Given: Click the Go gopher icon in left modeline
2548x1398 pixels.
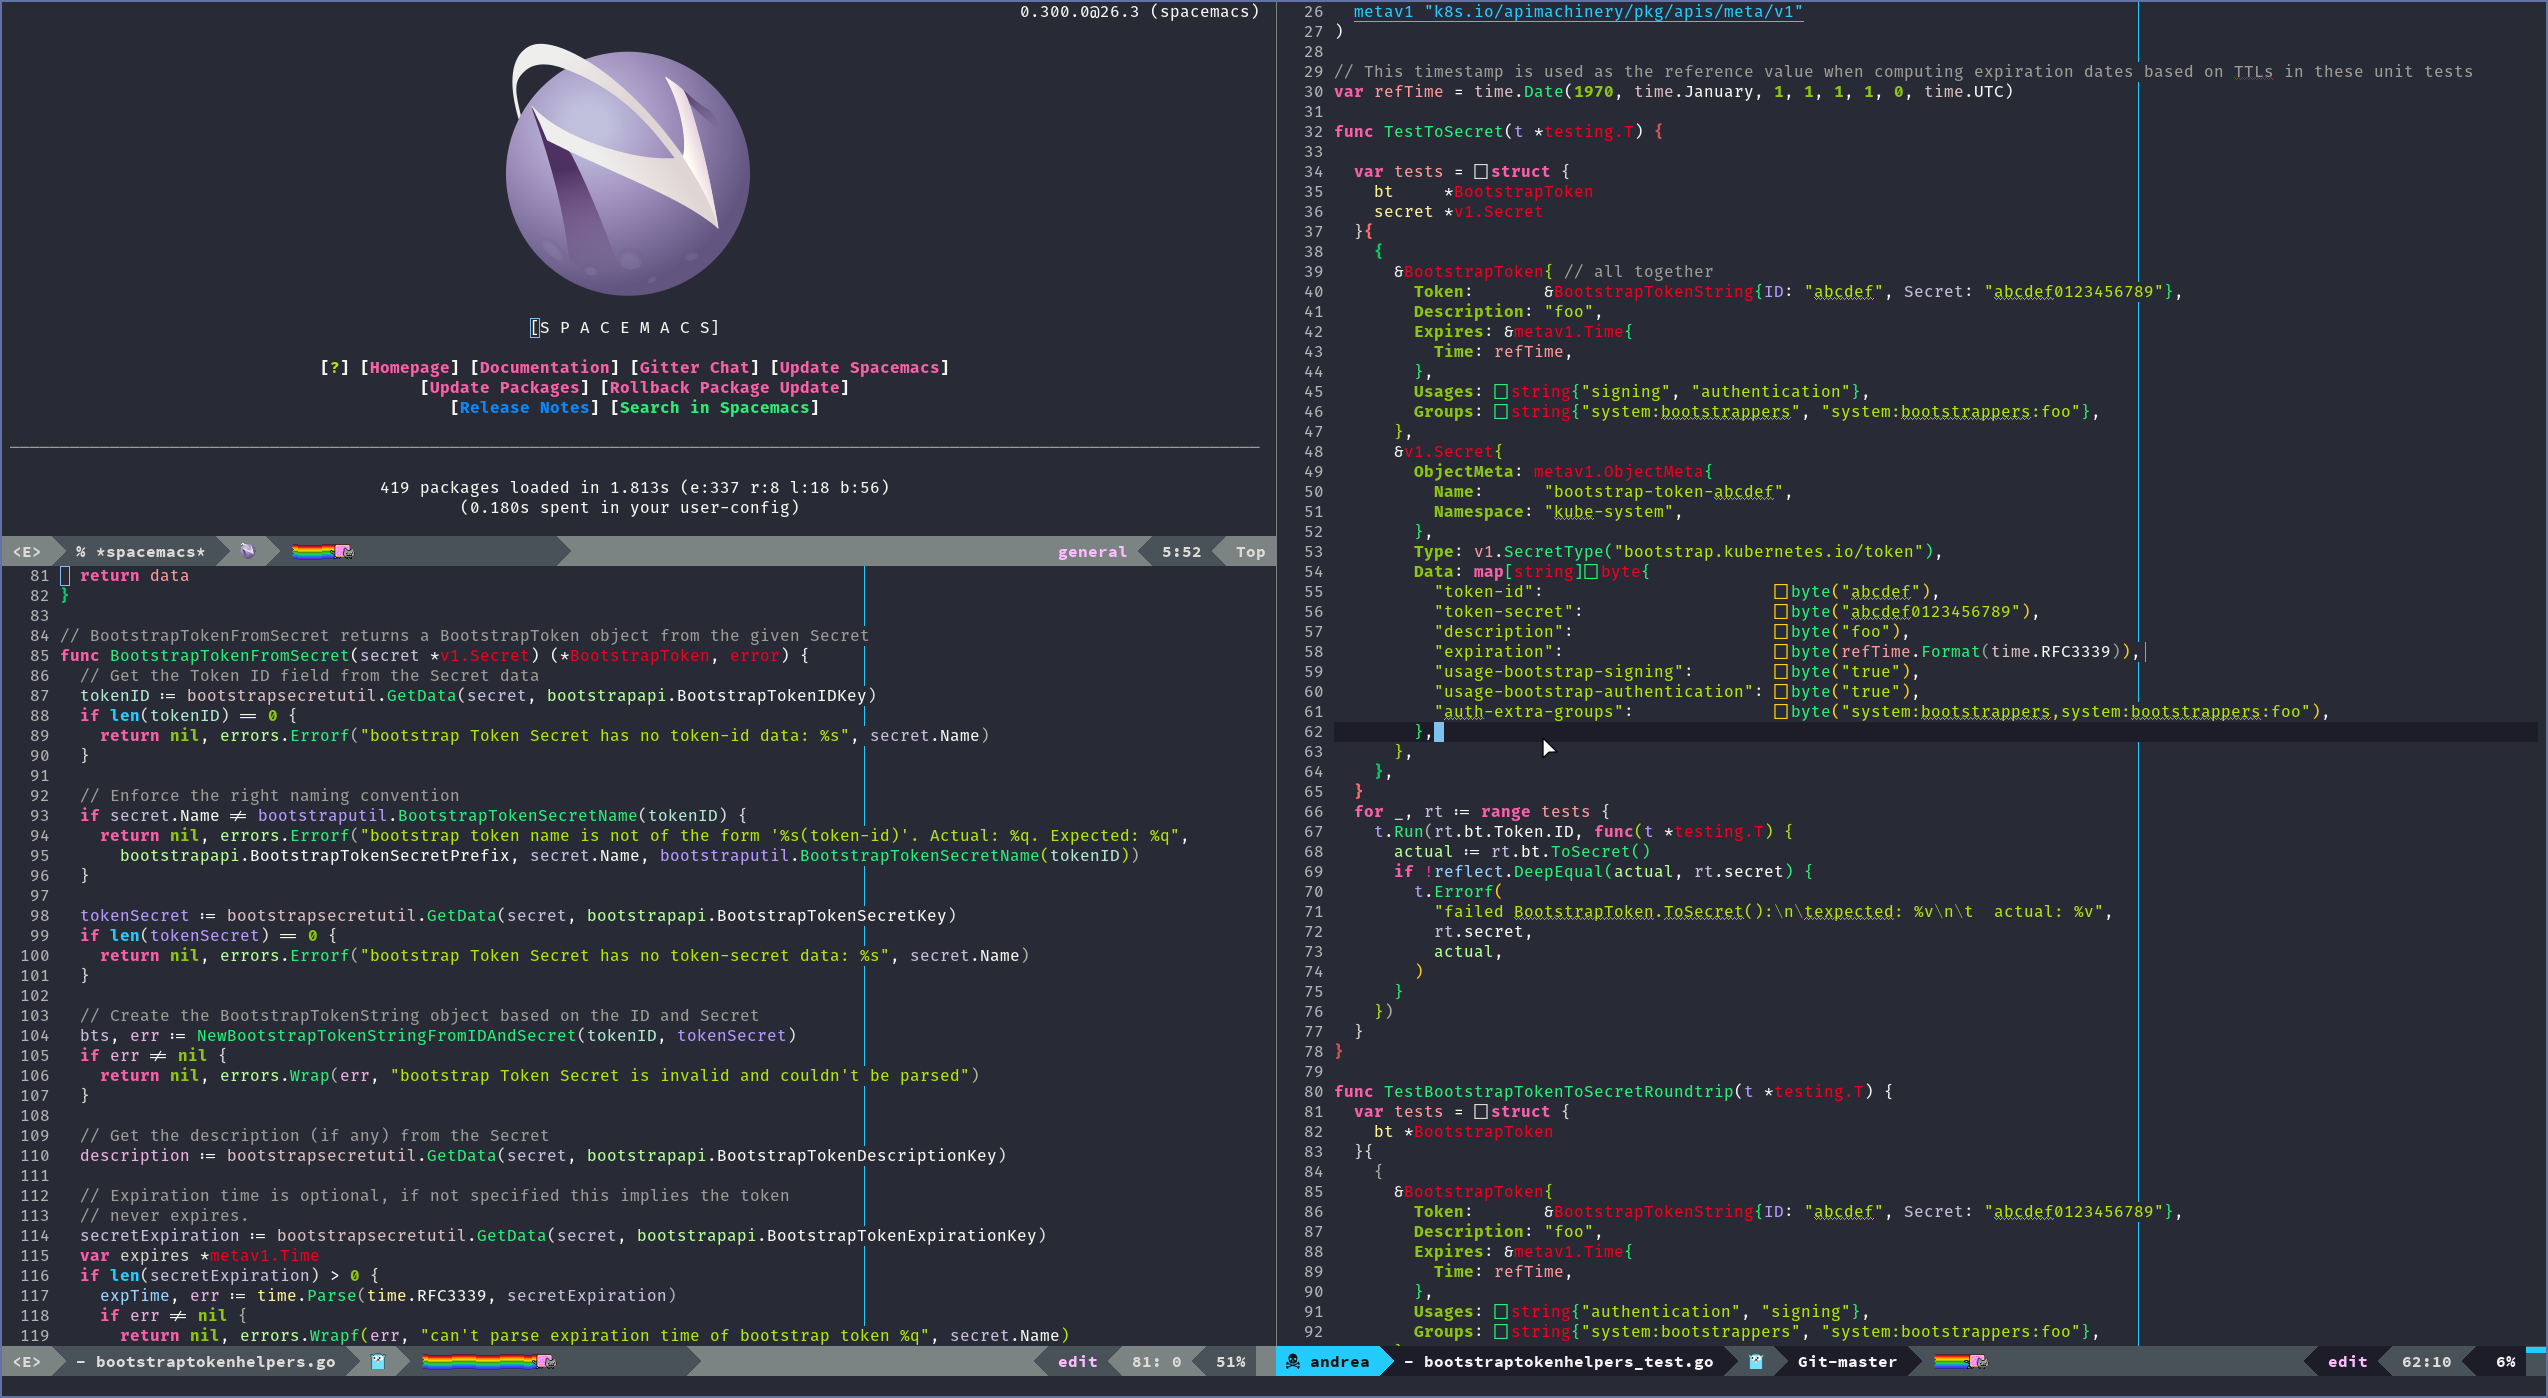Looking at the screenshot, I should [x=378, y=1361].
